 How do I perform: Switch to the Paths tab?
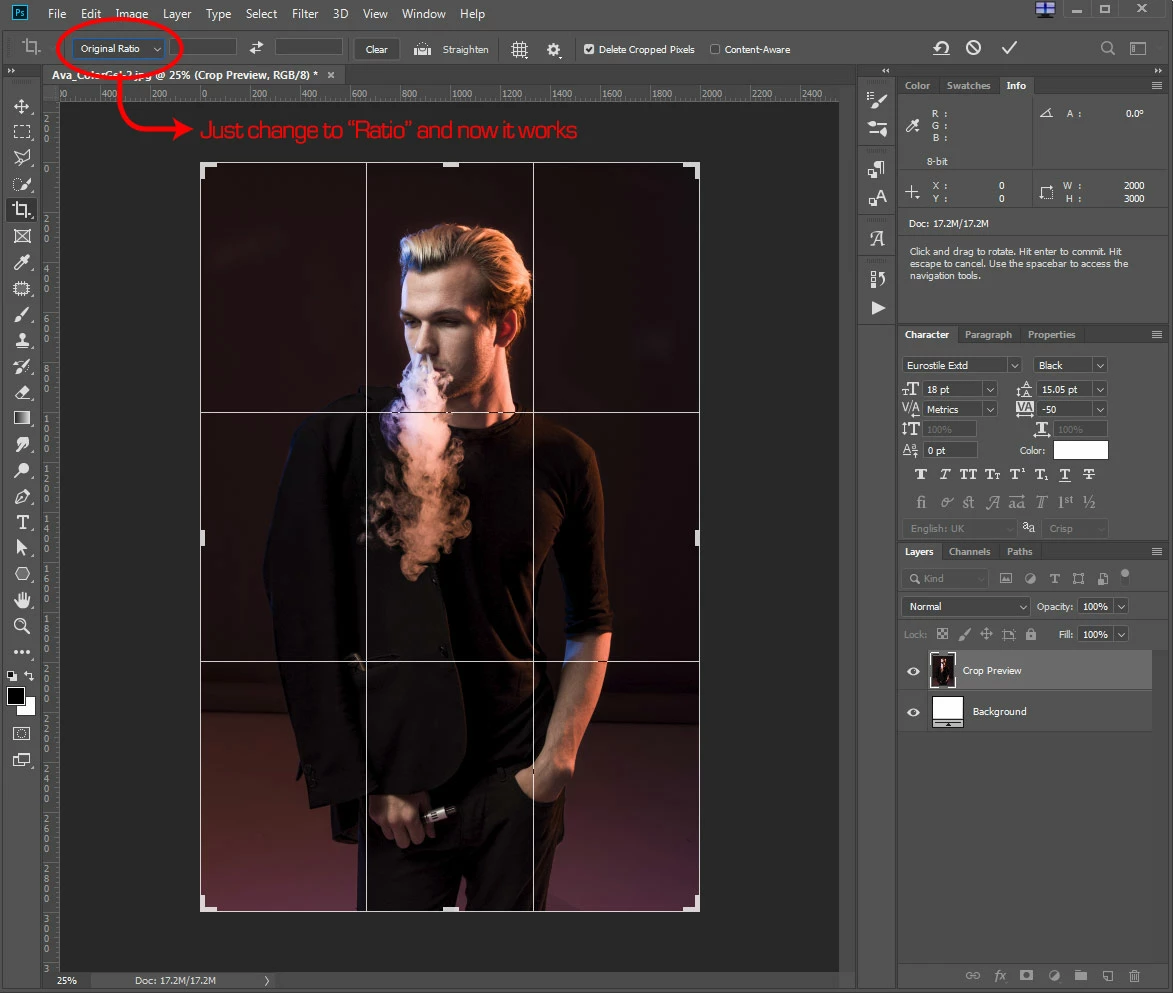pos(1019,552)
